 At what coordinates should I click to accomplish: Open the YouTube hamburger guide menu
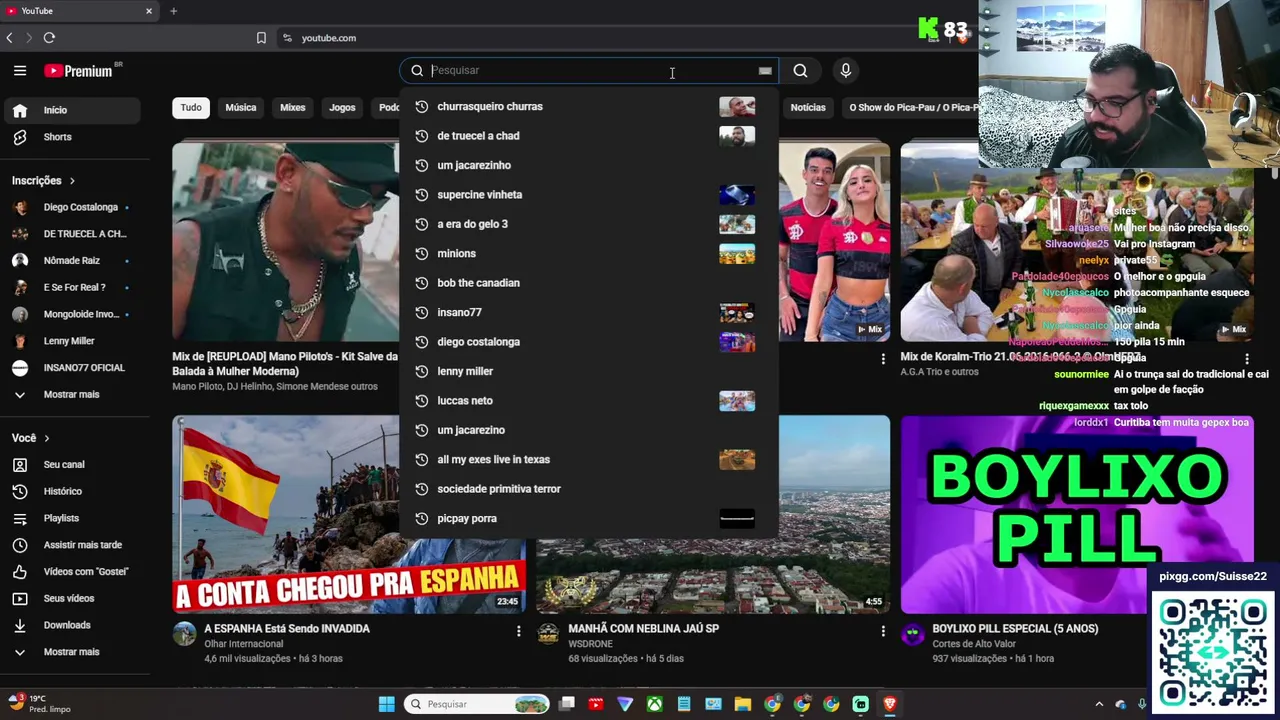click(20, 71)
